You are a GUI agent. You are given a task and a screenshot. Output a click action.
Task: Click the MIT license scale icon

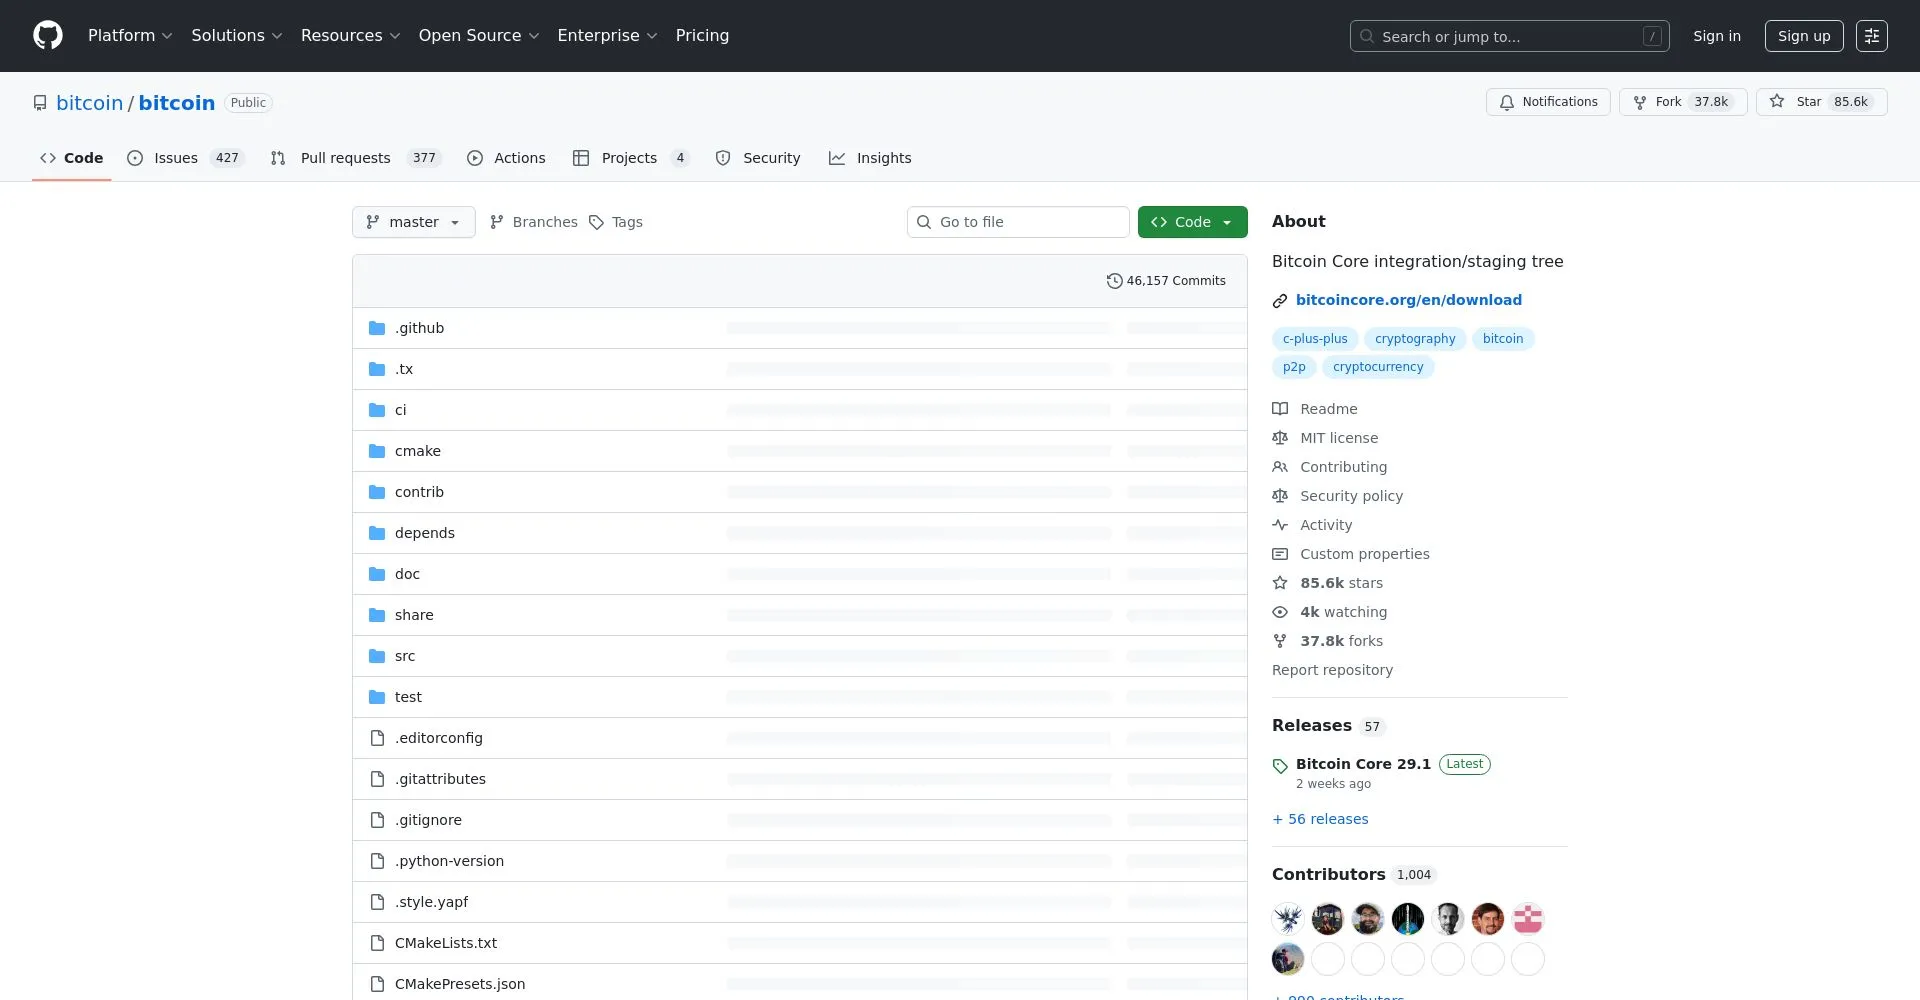(1280, 438)
